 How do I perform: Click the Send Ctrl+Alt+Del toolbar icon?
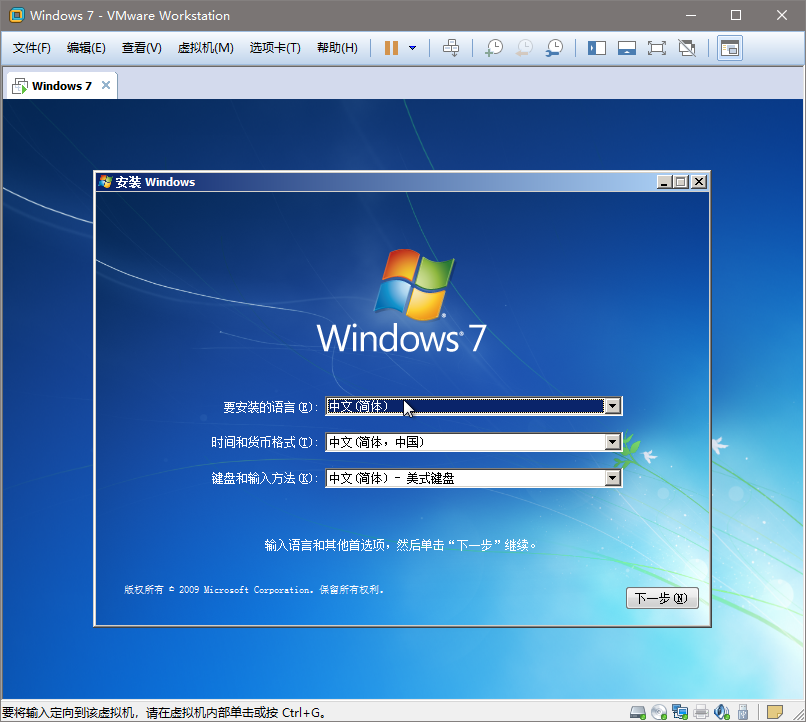[x=451, y=48]
